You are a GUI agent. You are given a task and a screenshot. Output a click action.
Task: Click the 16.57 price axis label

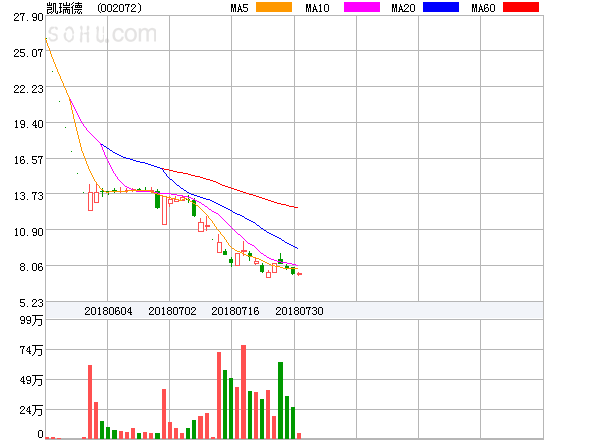click(28, 160)
